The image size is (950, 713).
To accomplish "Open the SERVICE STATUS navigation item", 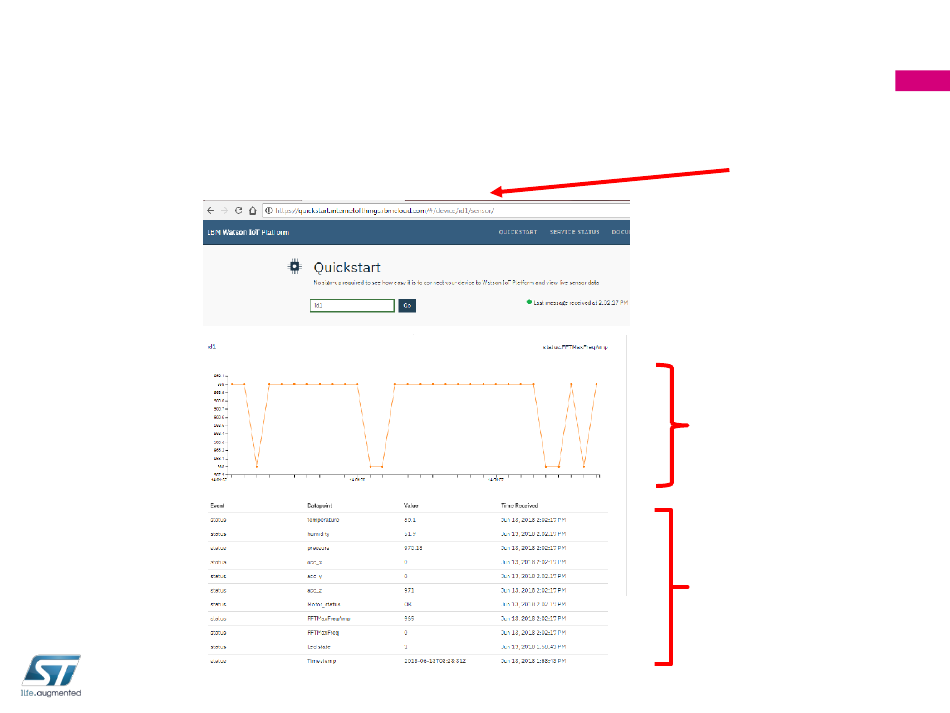I will (x=574, y=233).
